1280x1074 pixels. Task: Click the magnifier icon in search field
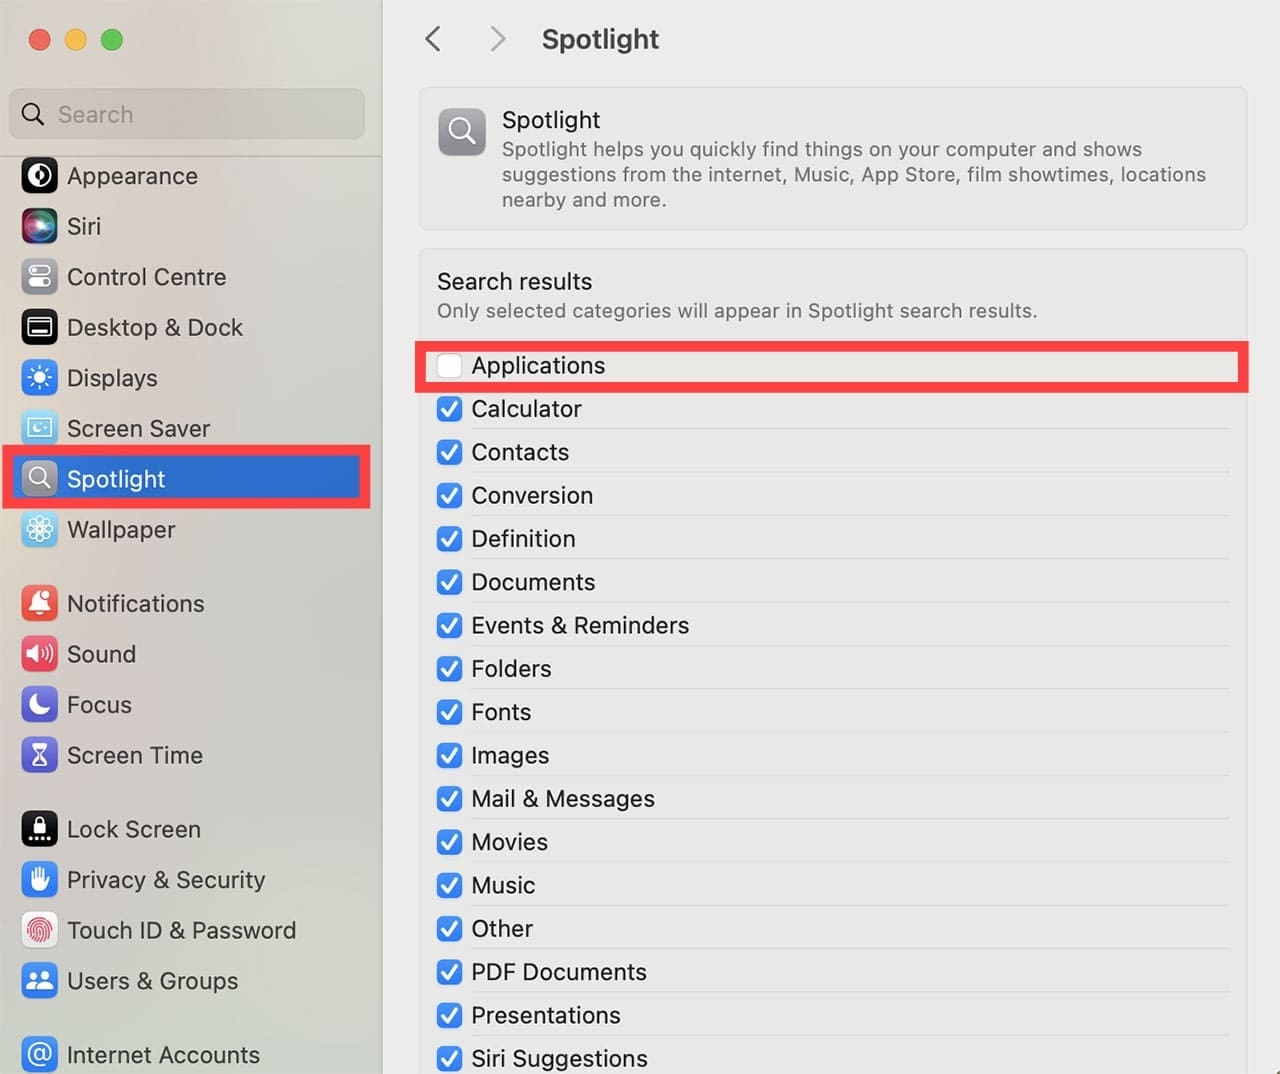[x=33, y=114]
